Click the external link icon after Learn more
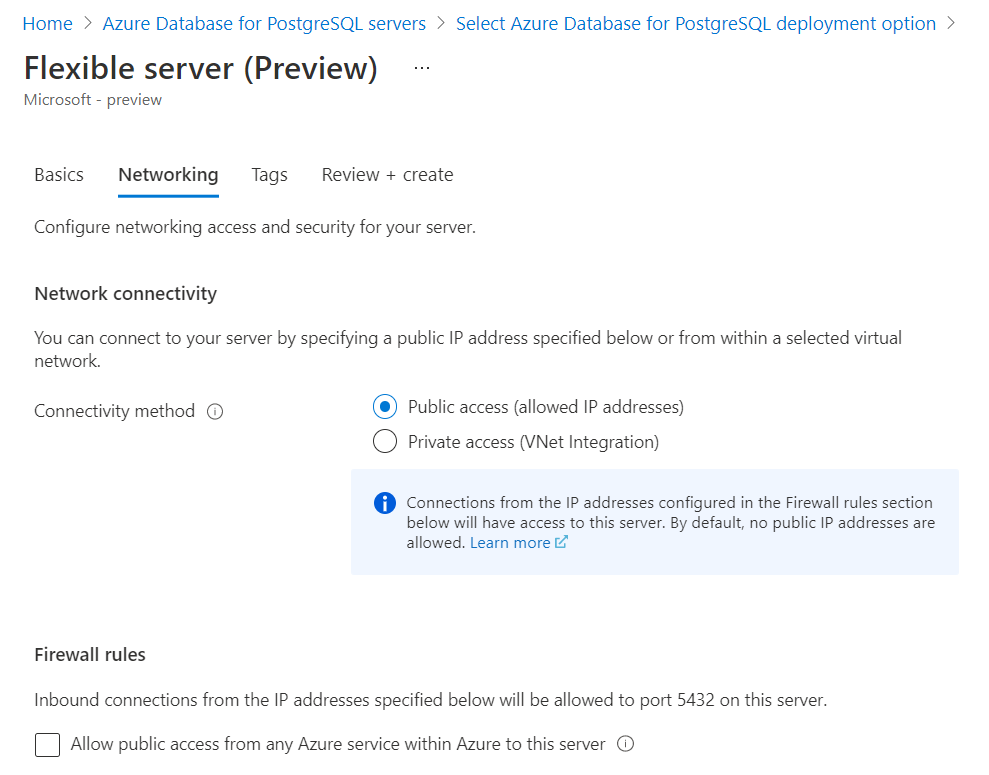 [x=562, y=542]
